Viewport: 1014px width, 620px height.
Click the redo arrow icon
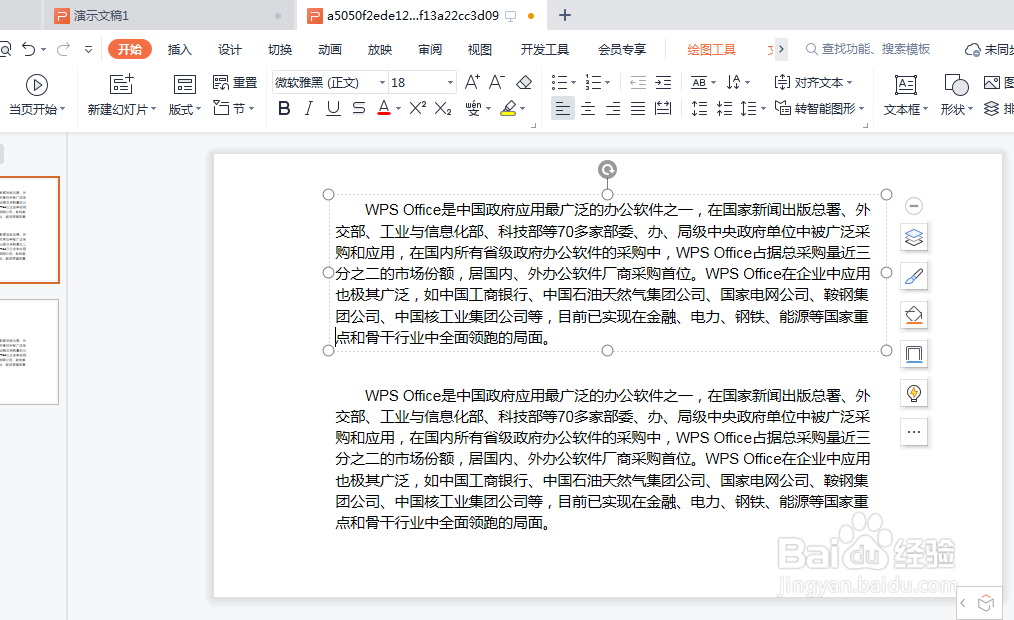click(63, 49)
